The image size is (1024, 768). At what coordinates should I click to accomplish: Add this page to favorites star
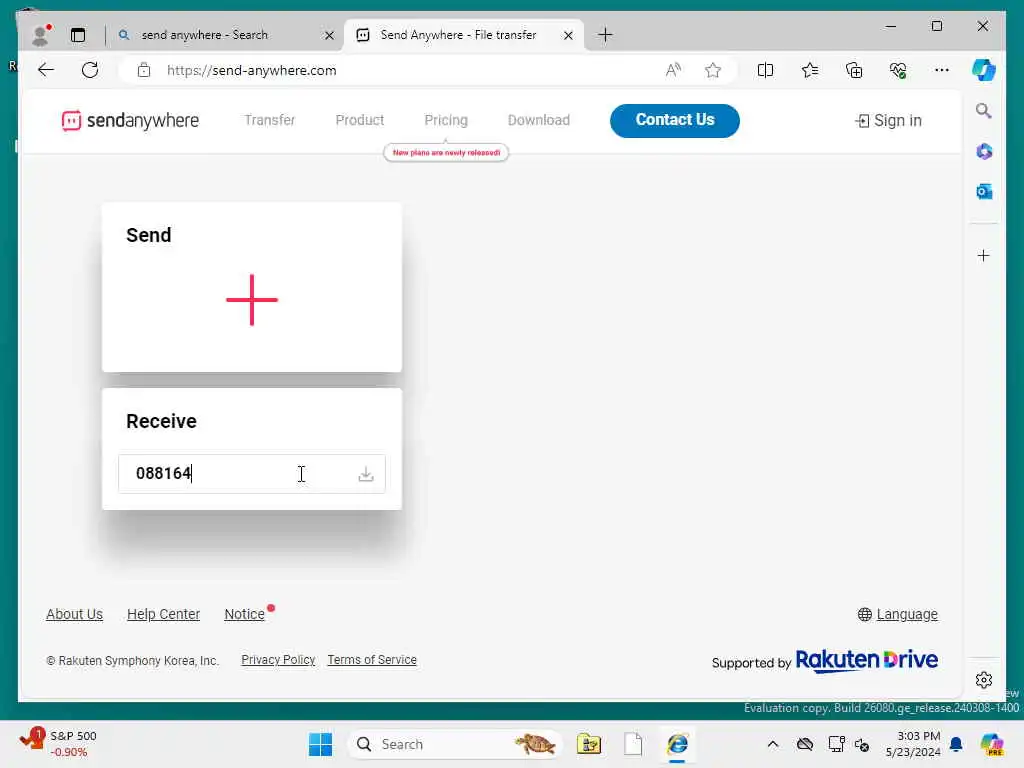pos(712,70)
